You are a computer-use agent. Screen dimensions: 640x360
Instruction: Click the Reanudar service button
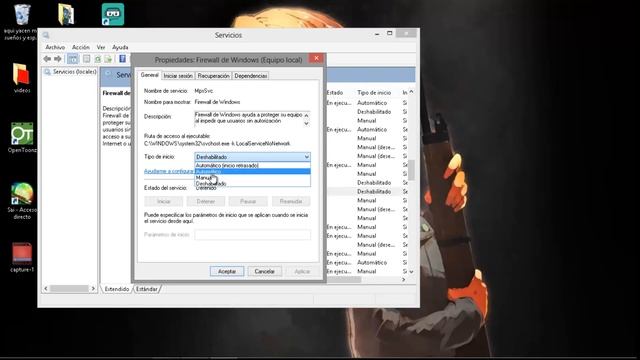point(291,201)
